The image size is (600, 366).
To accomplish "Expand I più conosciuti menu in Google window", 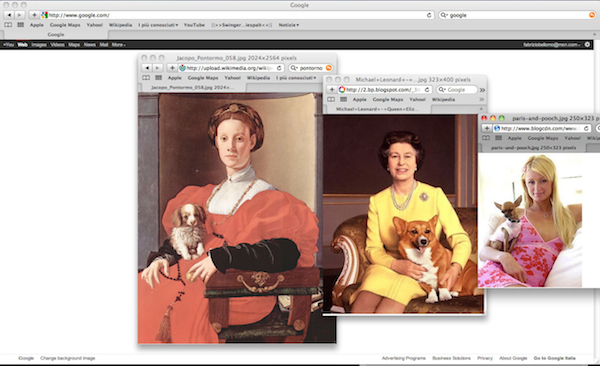I will pos(158,25).
